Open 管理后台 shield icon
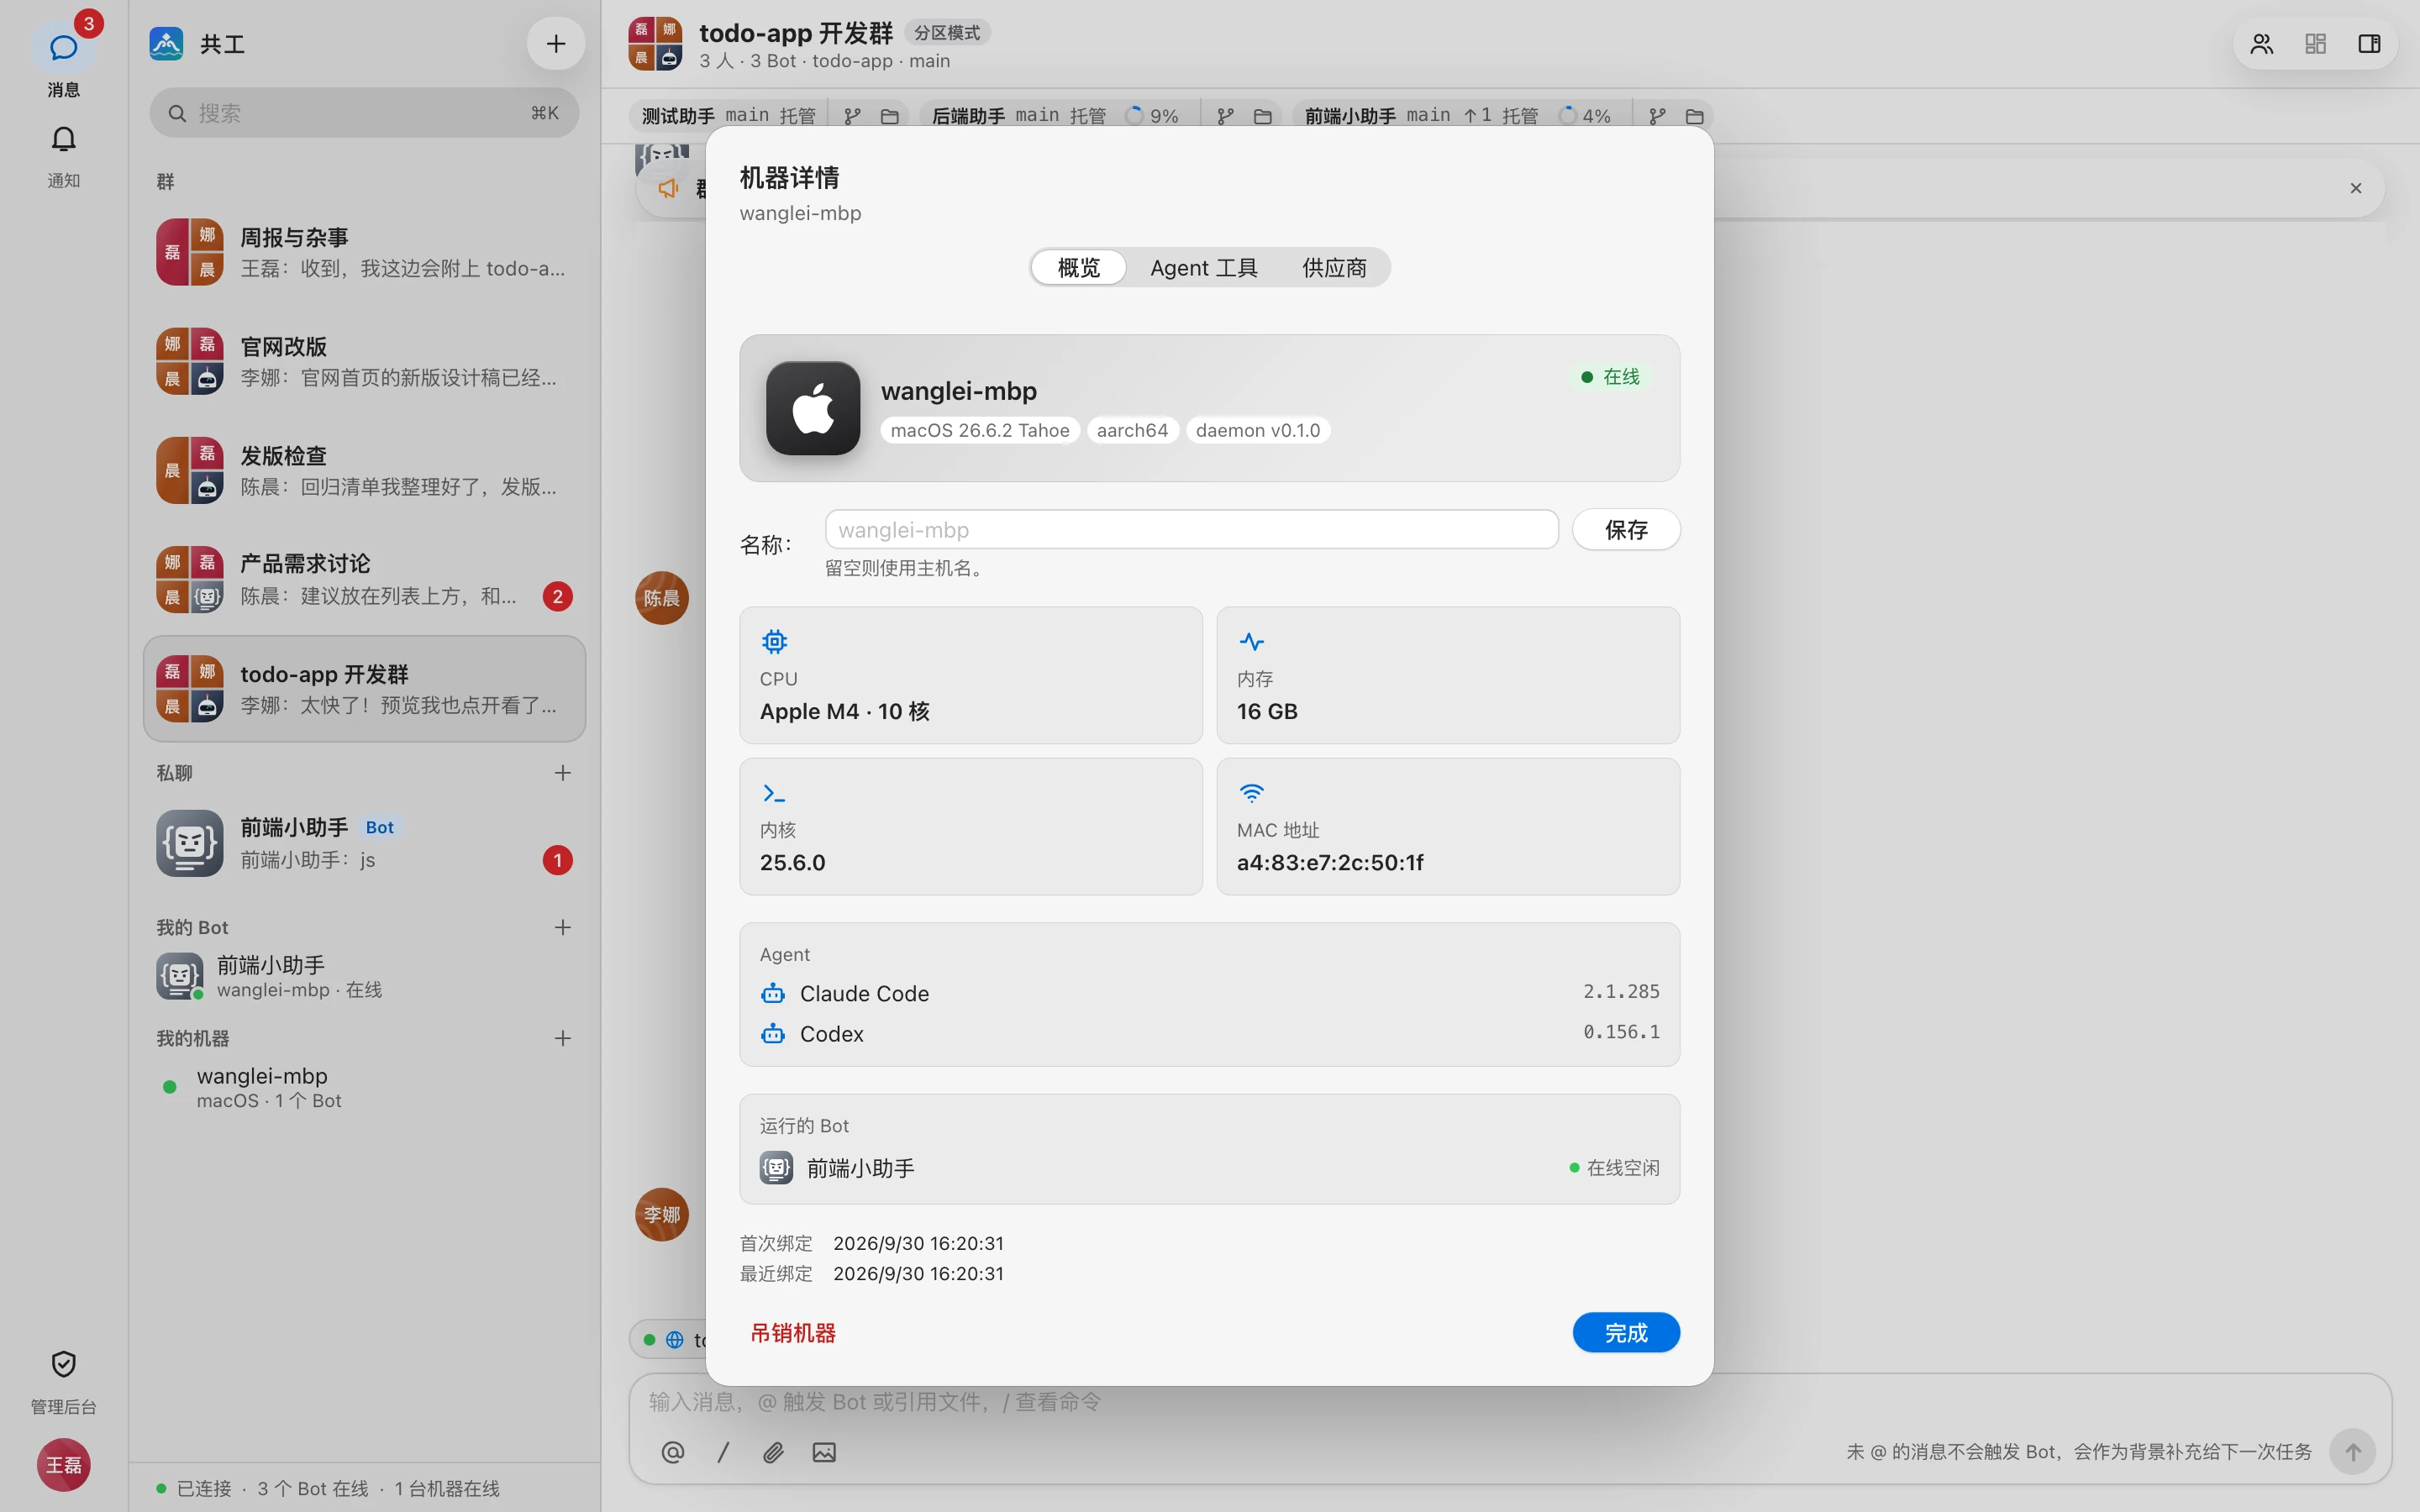Screen dimensions: 2420x1512 (63, 1364)
